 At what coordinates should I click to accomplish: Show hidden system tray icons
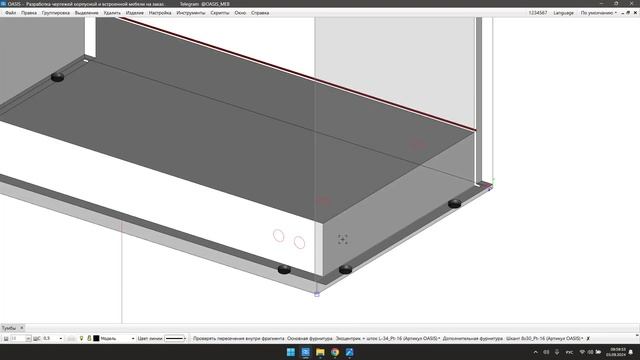point(536,352)
